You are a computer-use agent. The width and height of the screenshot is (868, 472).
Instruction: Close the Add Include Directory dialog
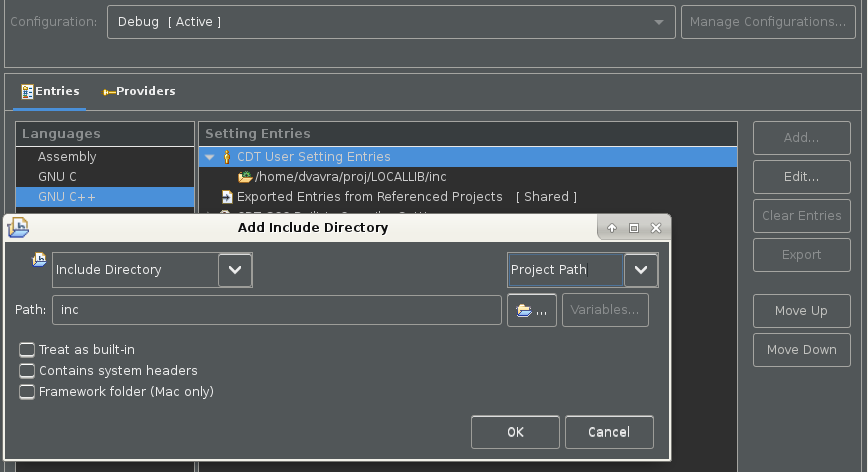[x=655, y=228]
